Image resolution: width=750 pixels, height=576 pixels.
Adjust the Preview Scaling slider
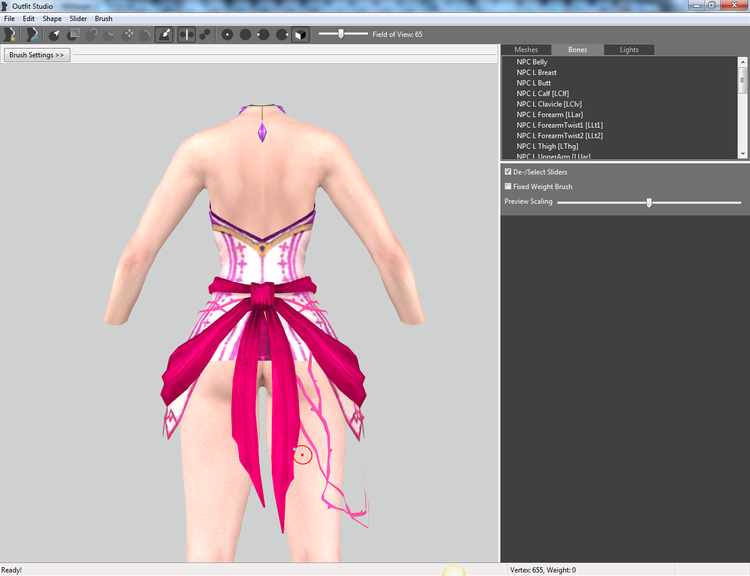coord(649,202)
